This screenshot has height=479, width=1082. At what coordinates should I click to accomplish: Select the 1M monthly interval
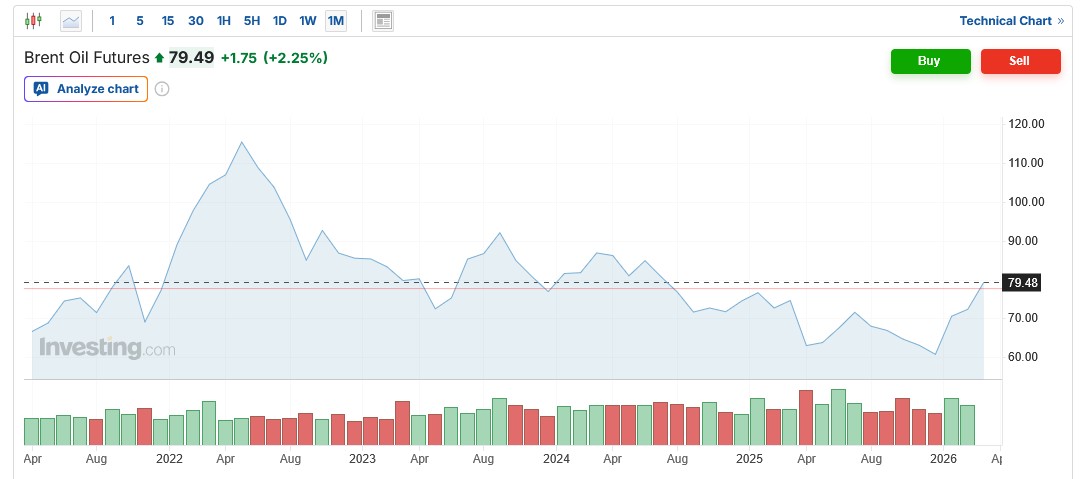[x=336, y=20]
